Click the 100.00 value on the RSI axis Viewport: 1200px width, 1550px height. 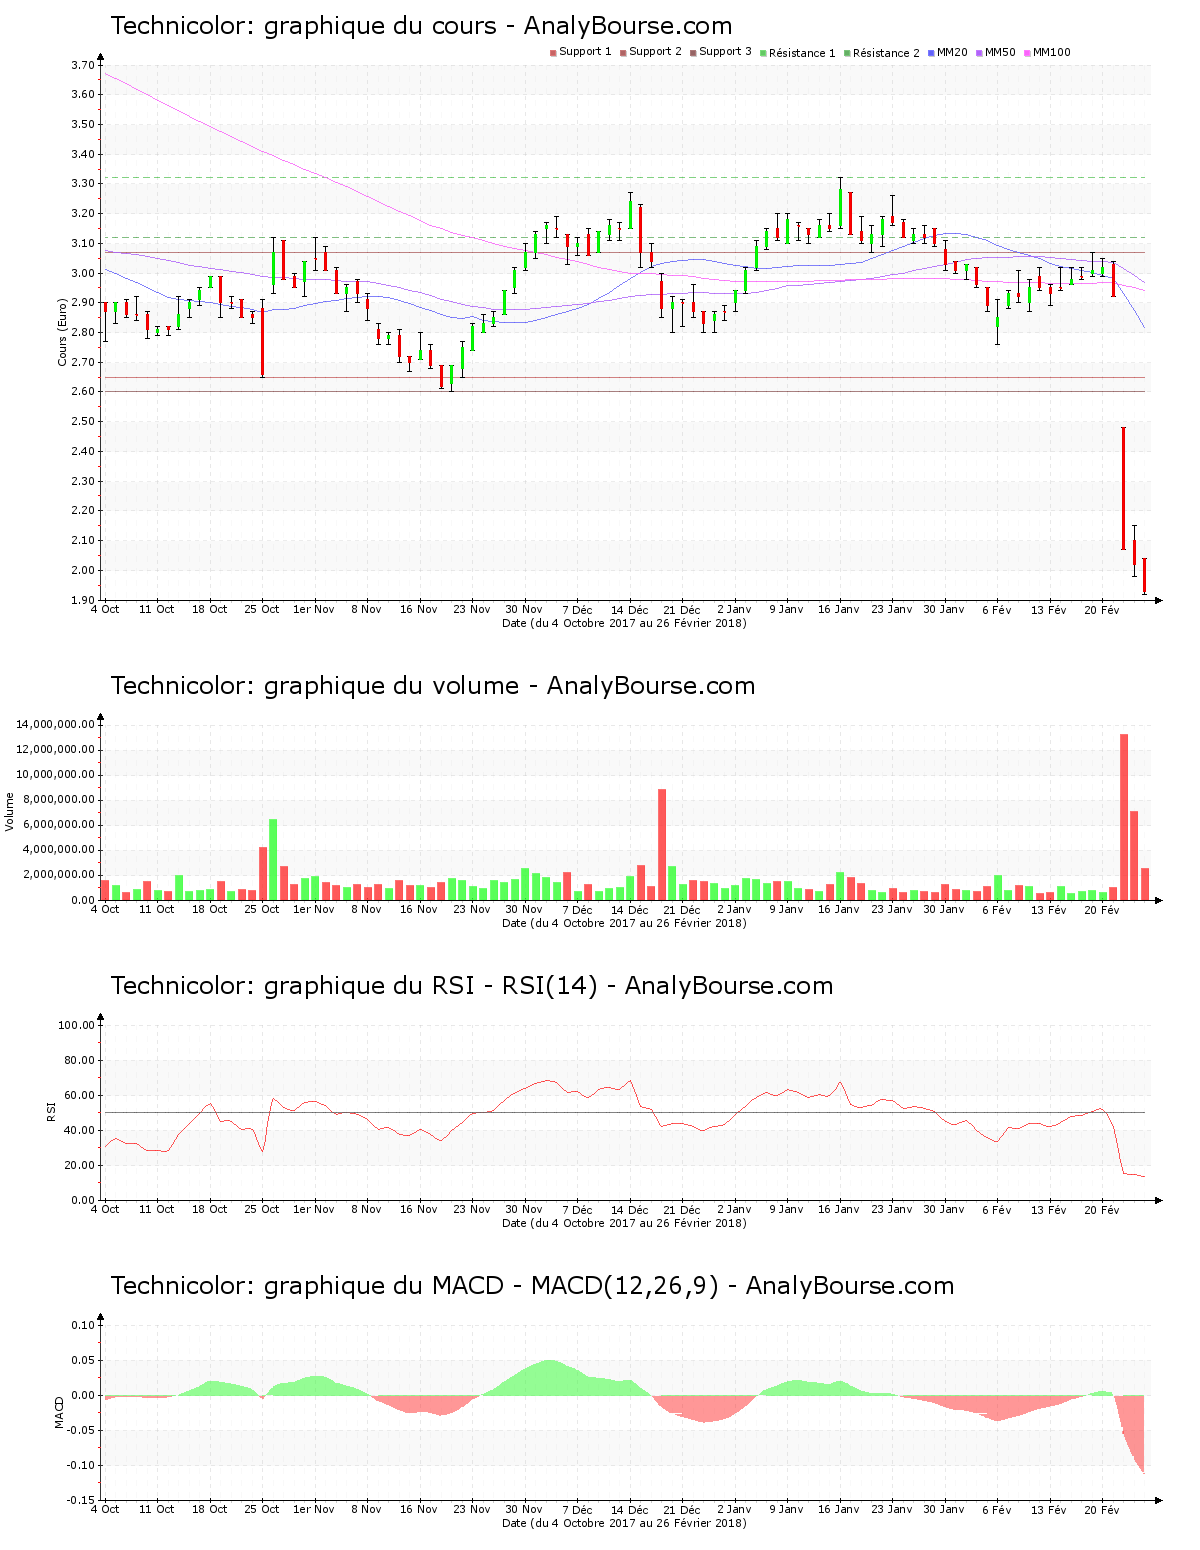click(x=77, y=1025)
